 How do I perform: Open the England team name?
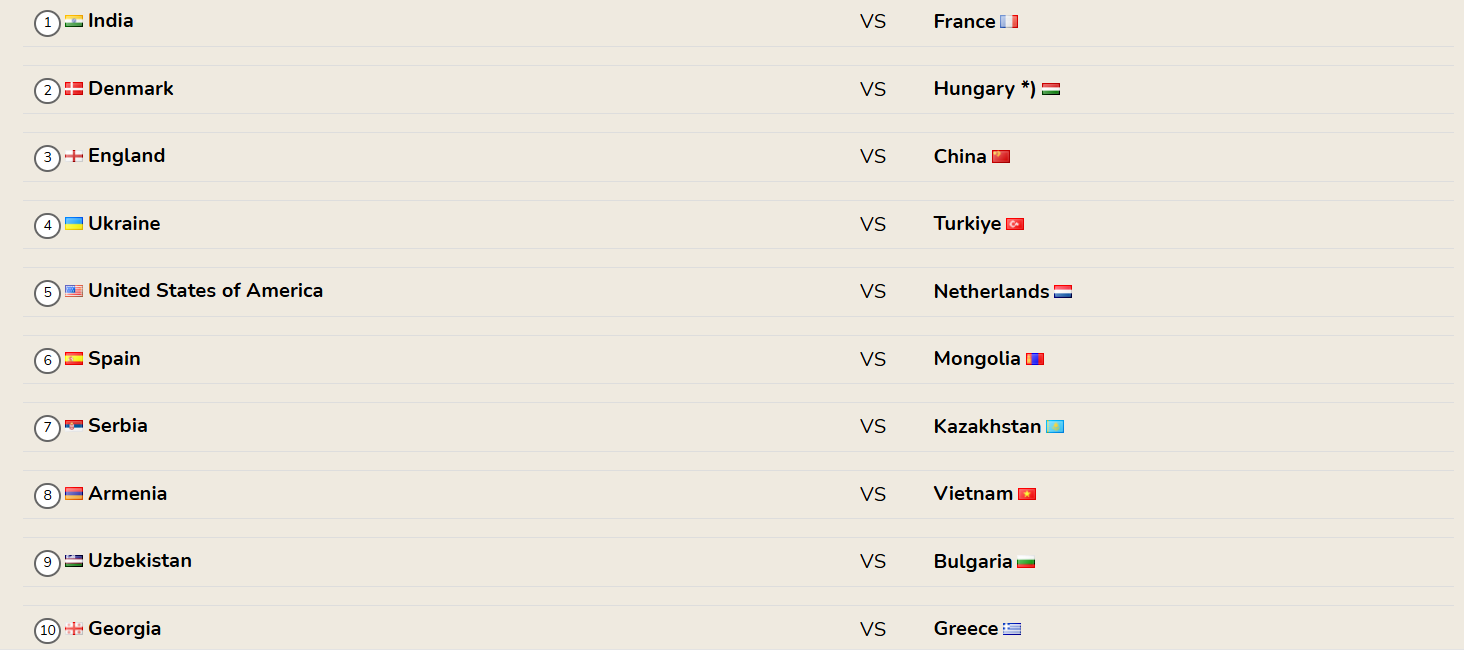[x=127, y=156]
